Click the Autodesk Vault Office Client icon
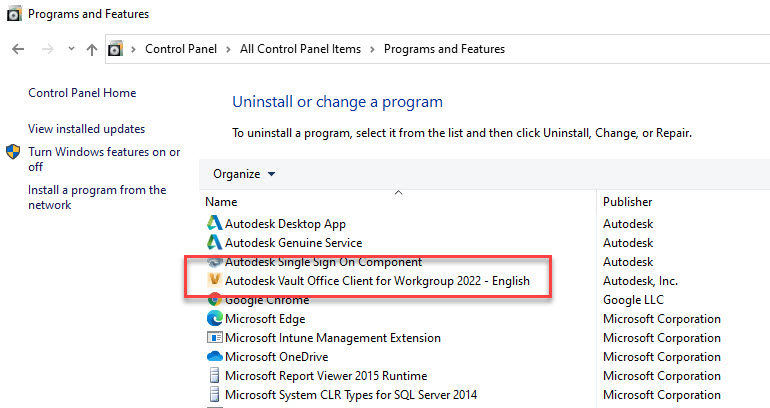 [x=215, y=280]
